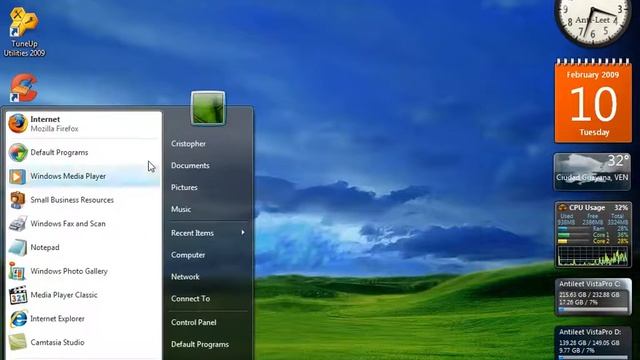Image resolution: width=640 pixels, height=360 pixels.
Task: Click the Internet Explorer icon
Action: 18,318
